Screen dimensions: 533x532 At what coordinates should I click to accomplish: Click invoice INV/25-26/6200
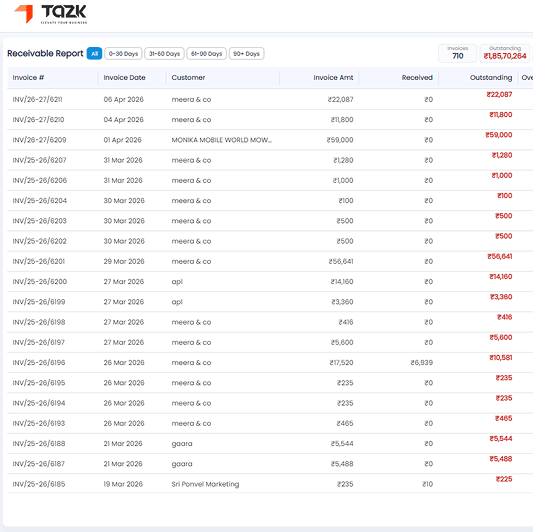tap(40, 281)
